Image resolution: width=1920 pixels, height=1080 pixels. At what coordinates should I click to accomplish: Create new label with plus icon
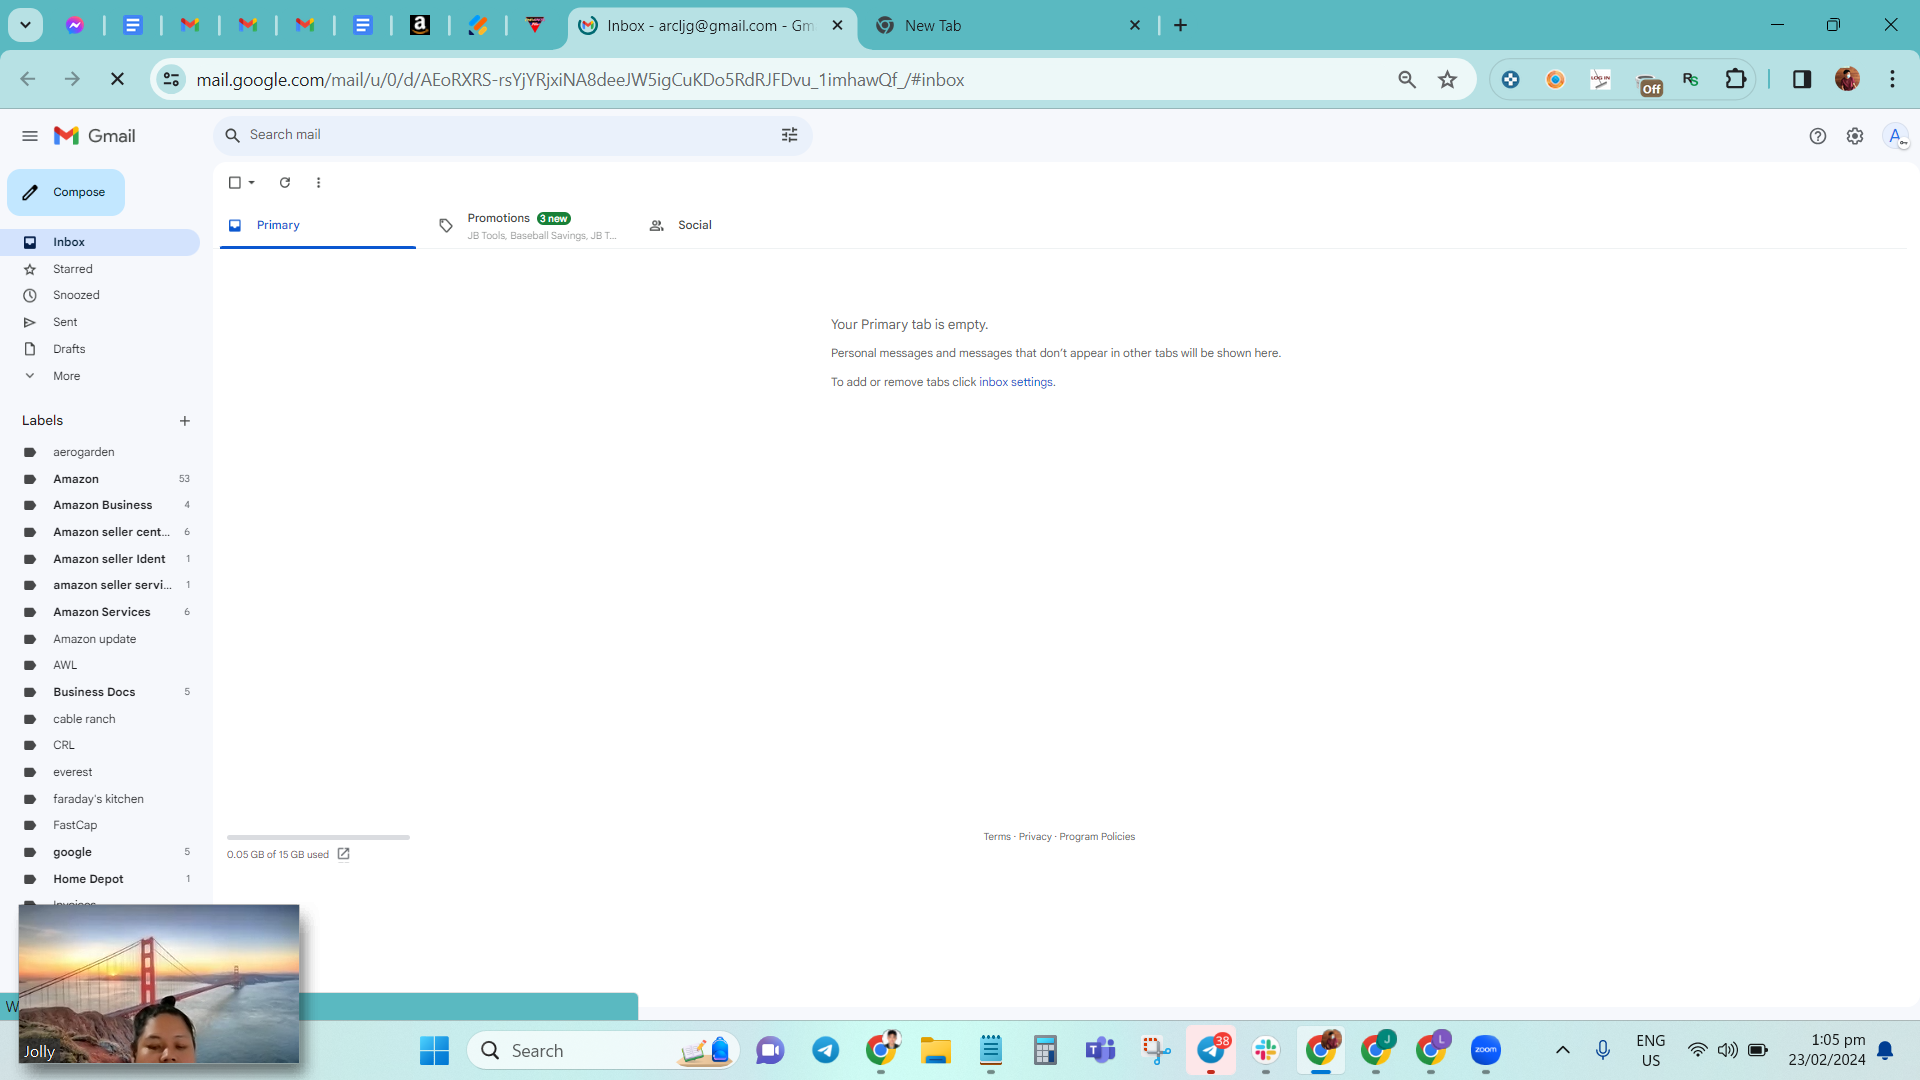click(185, 421)
